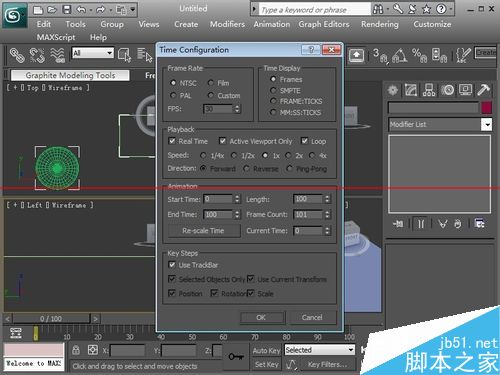Click the End Time spinner arrows

coord(237,214)
